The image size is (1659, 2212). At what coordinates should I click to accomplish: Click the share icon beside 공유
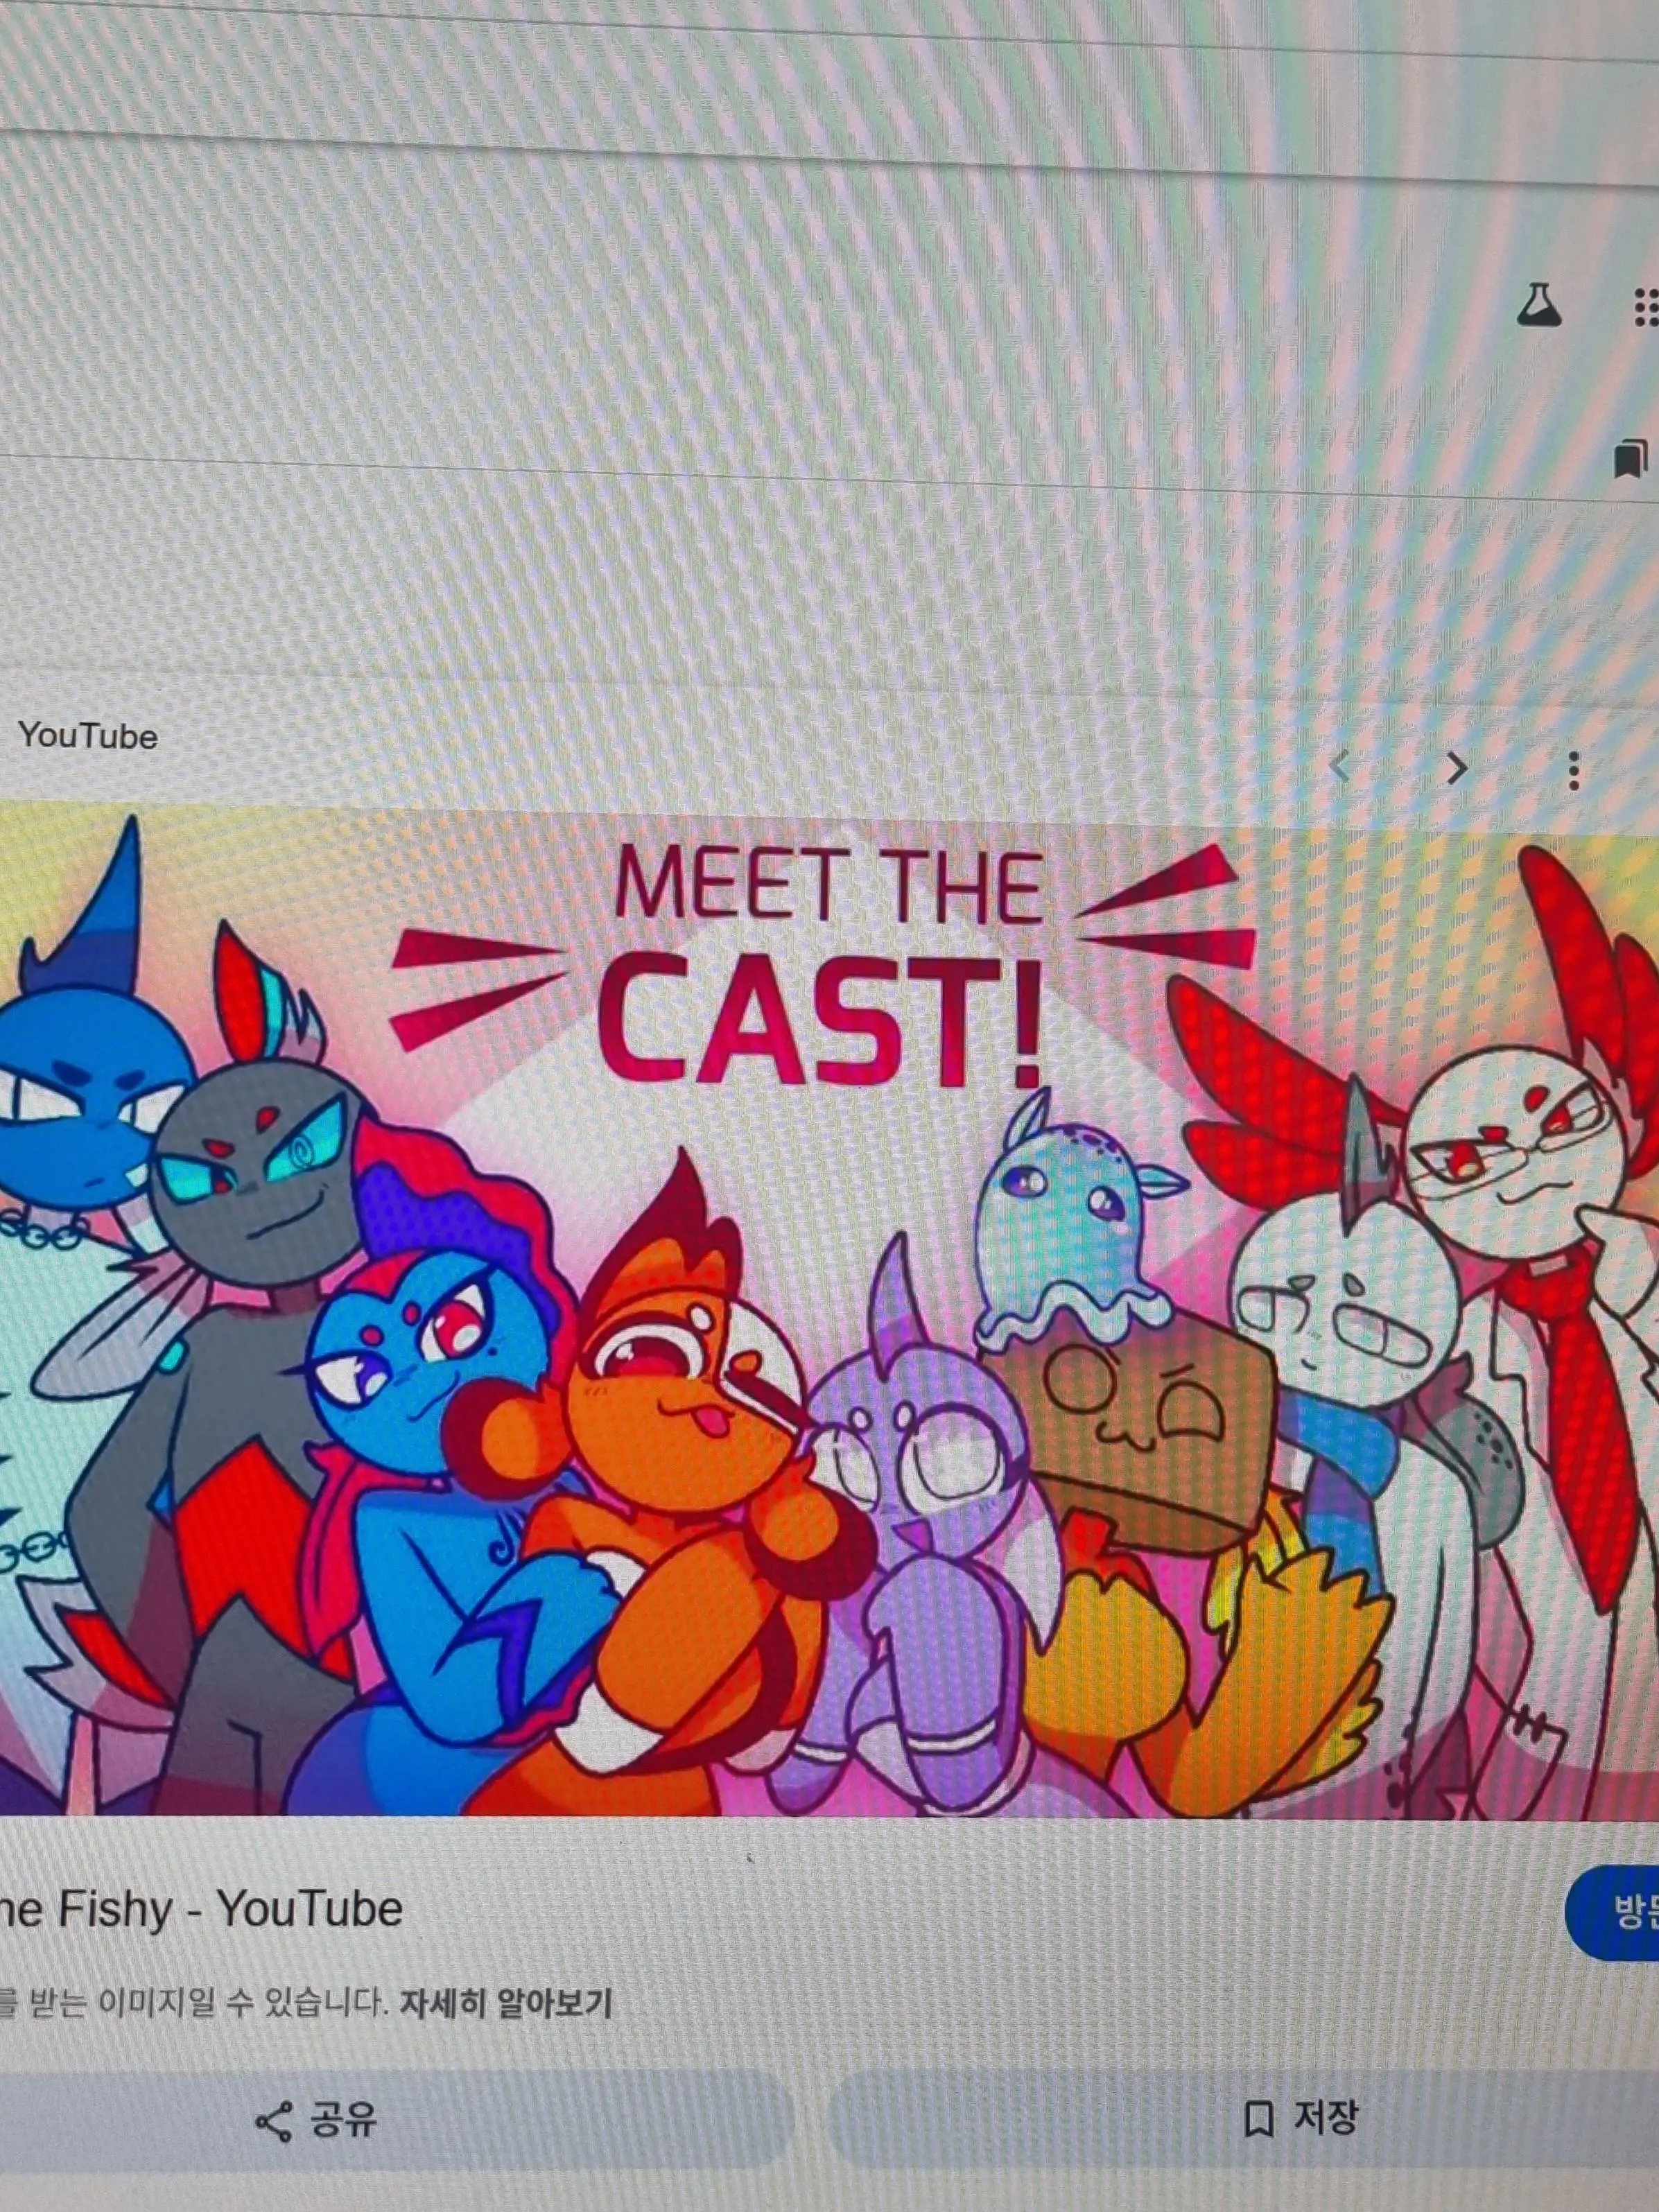tap(274, 2122)
